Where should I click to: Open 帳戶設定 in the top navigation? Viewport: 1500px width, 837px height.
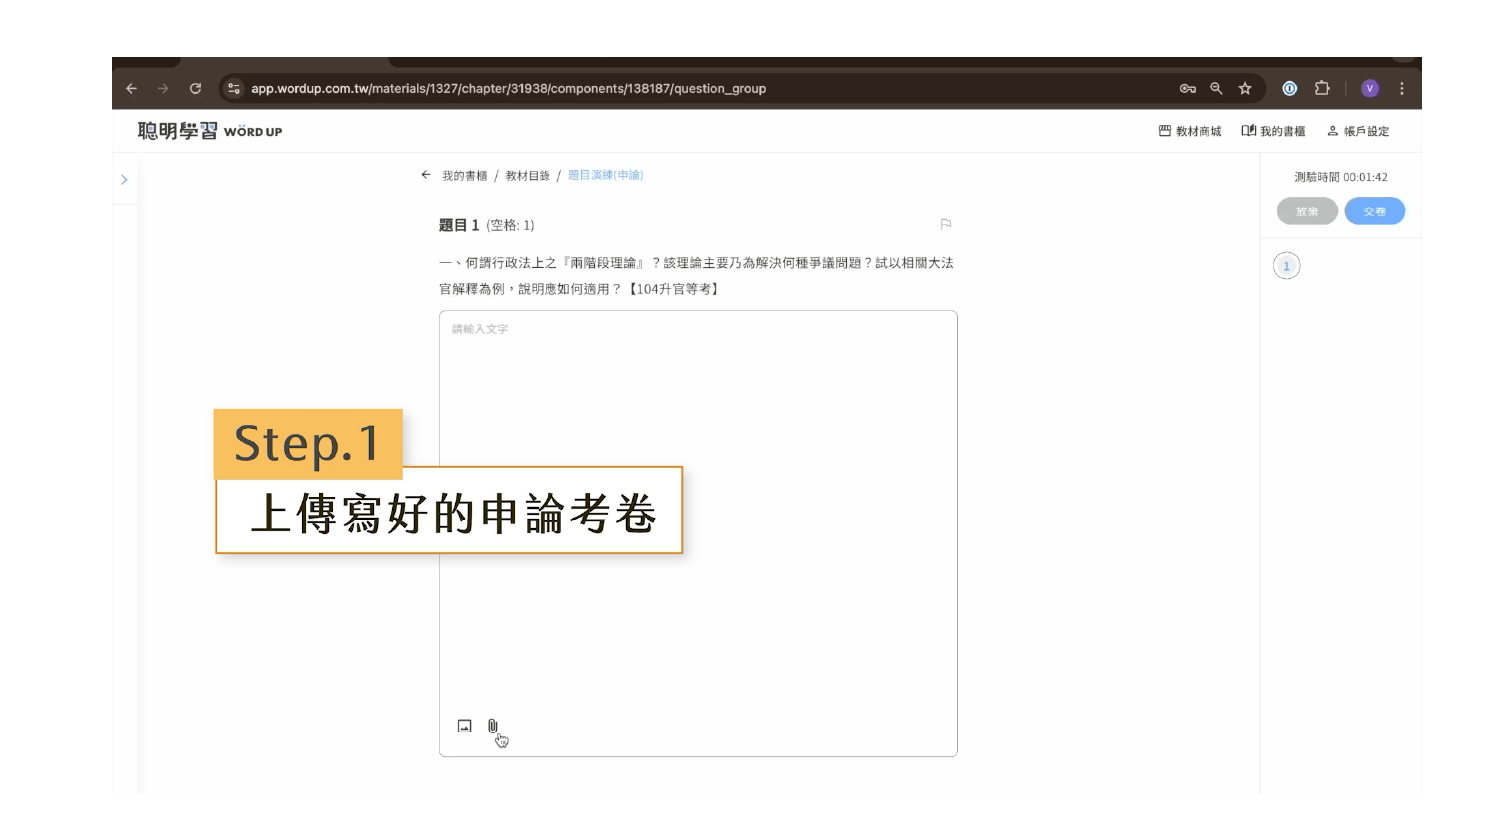pos(1358,131)
